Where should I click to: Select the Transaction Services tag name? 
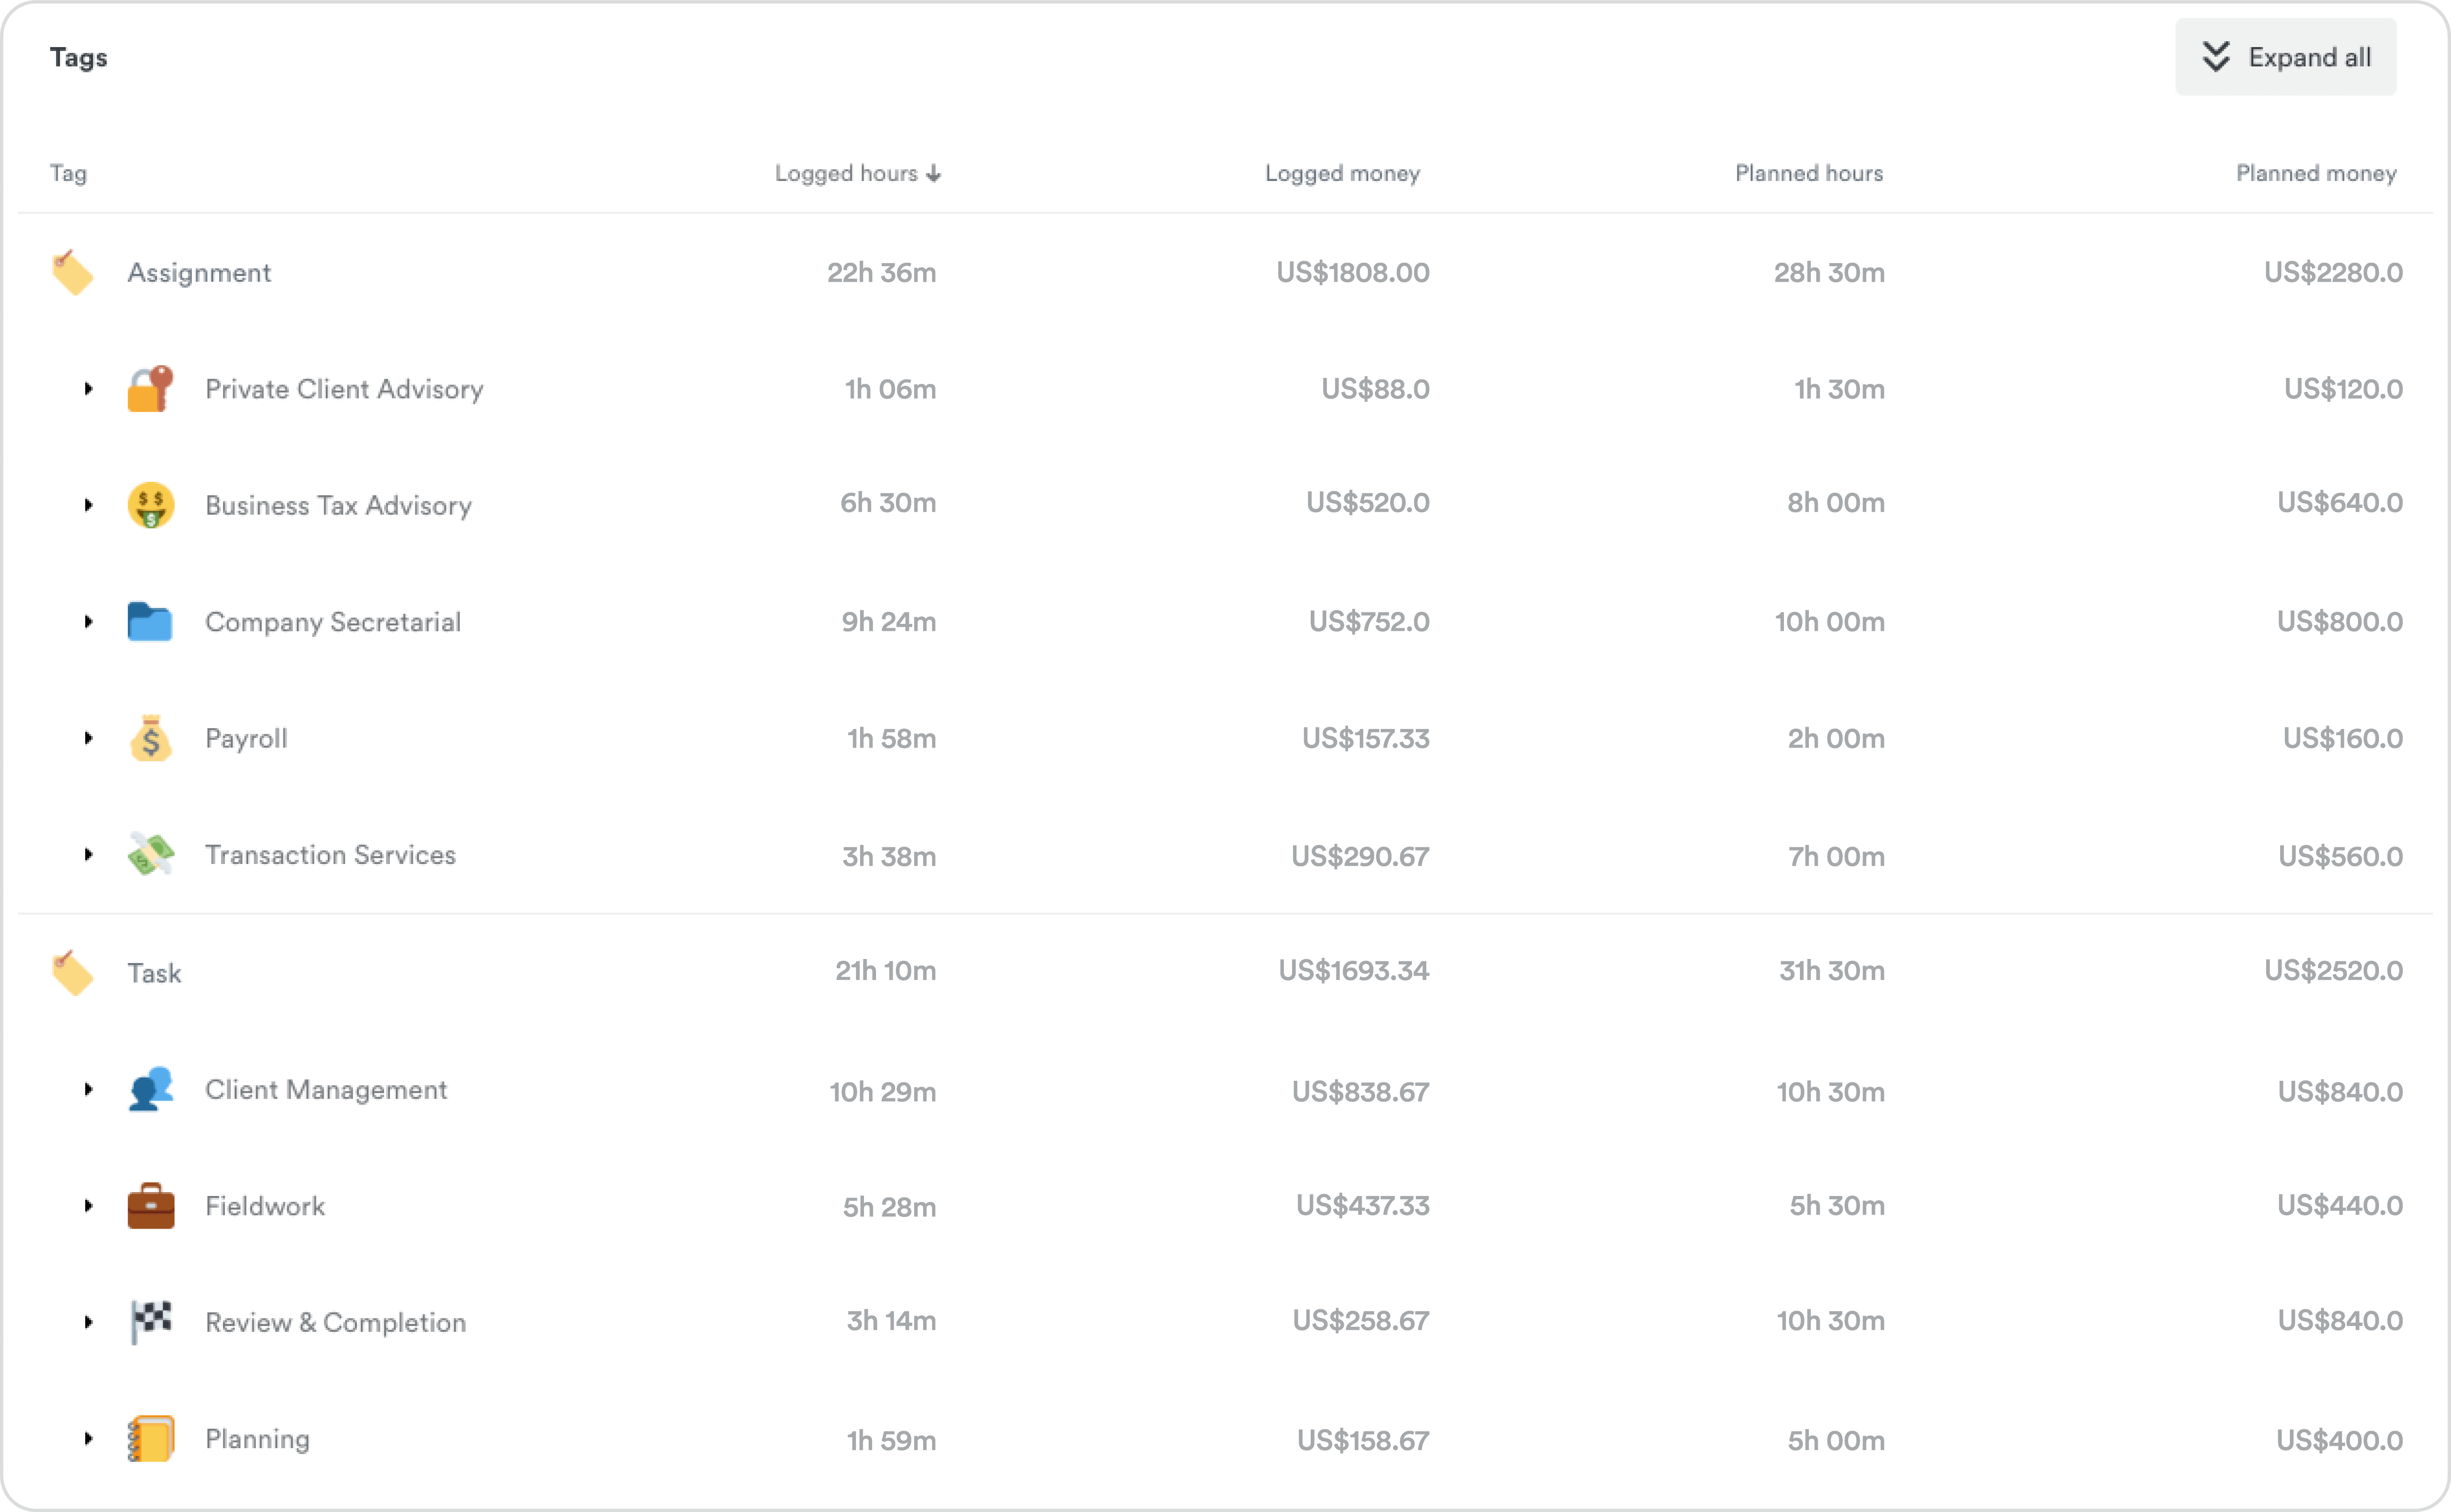click(x=330, y=855)
